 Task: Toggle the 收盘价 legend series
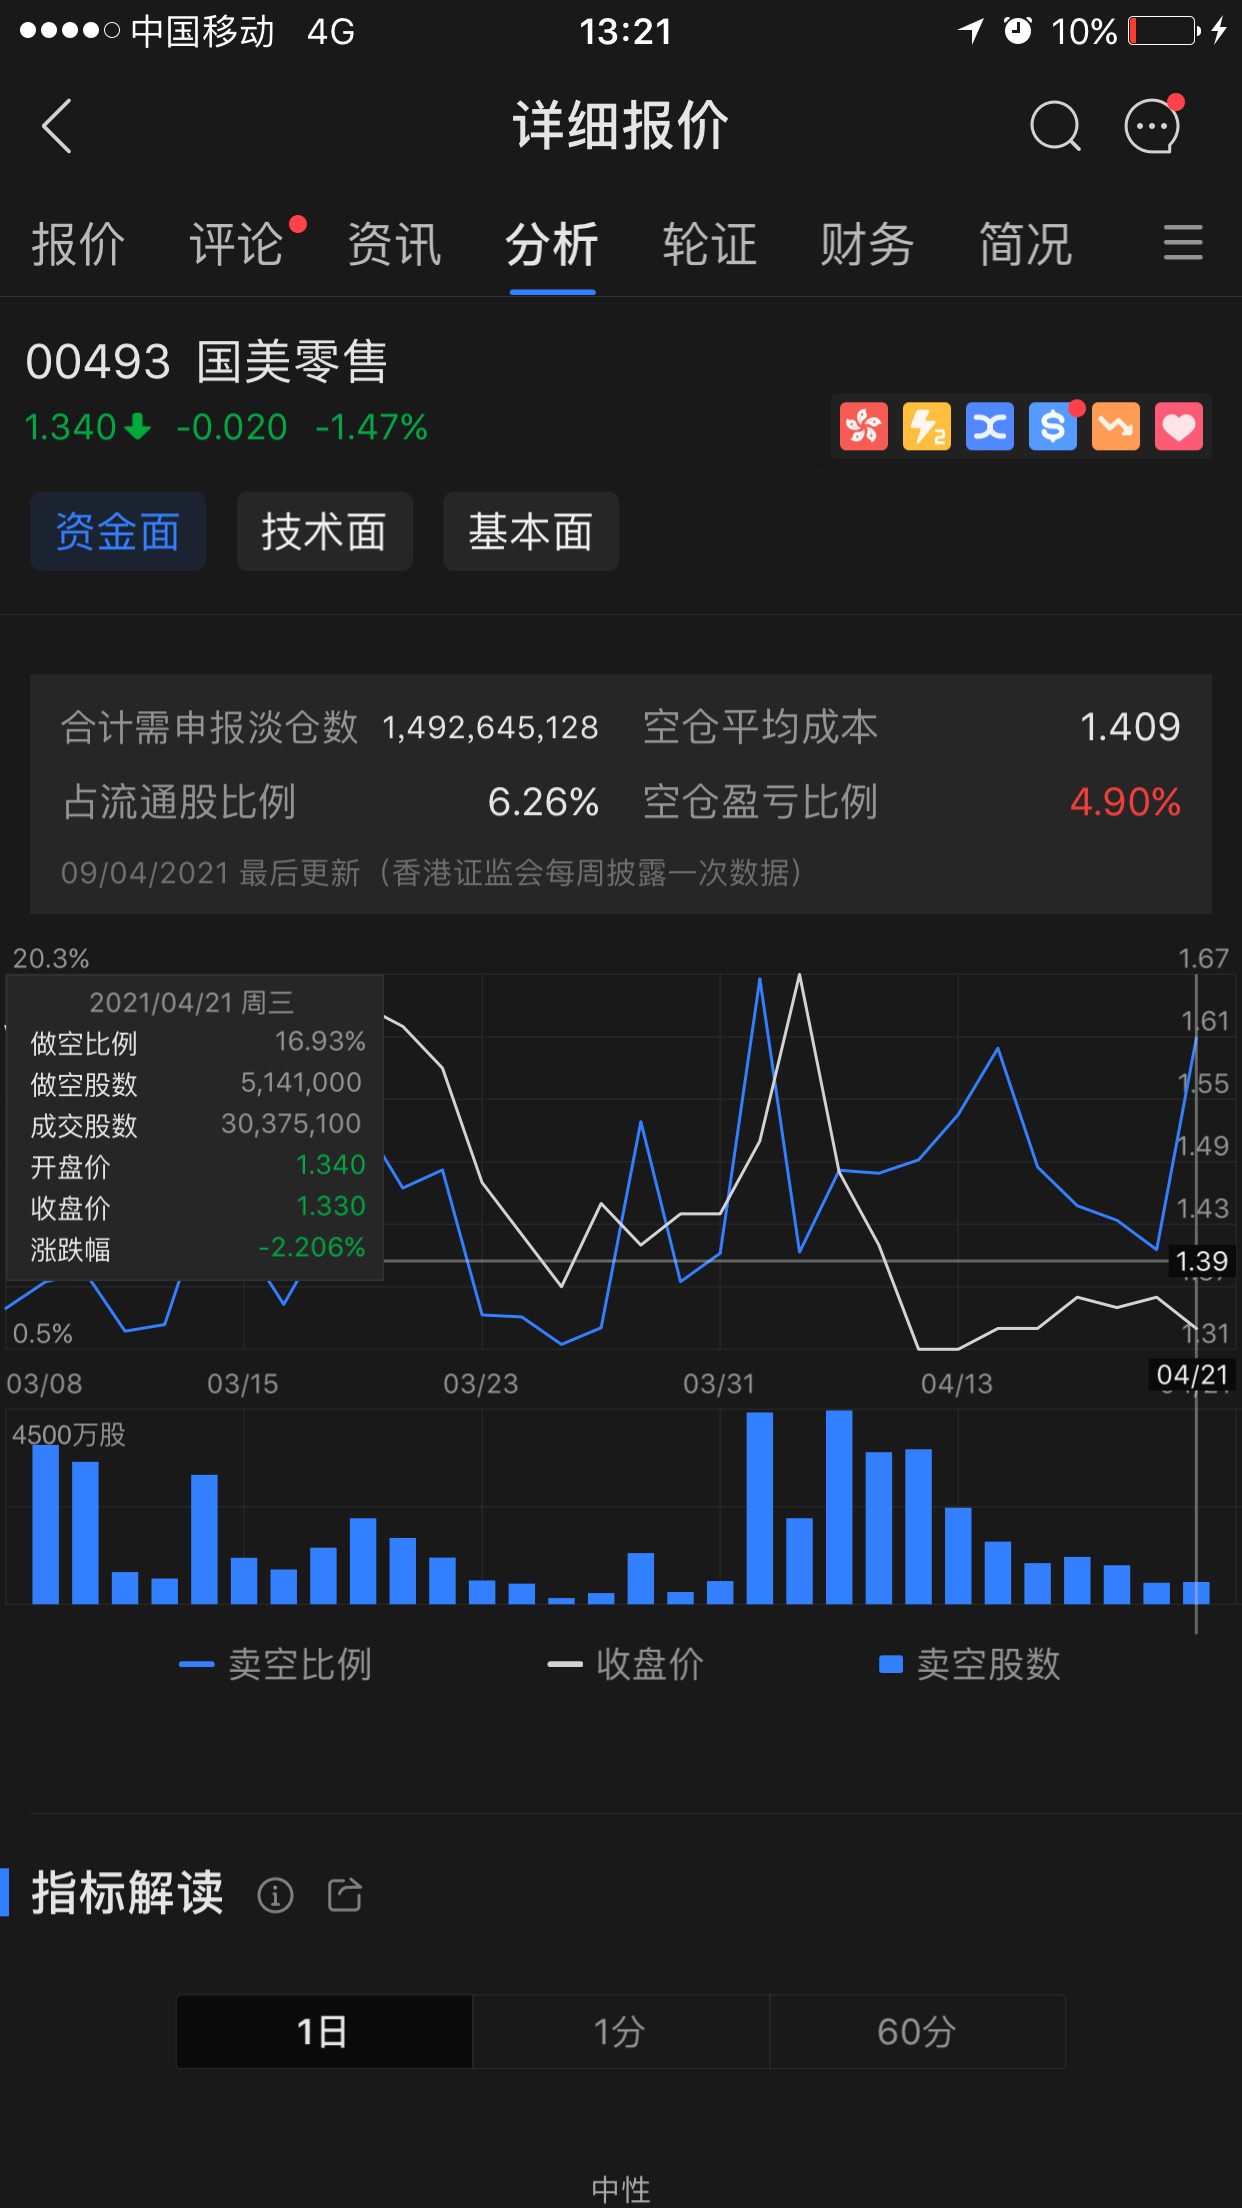pos(626,1664)
